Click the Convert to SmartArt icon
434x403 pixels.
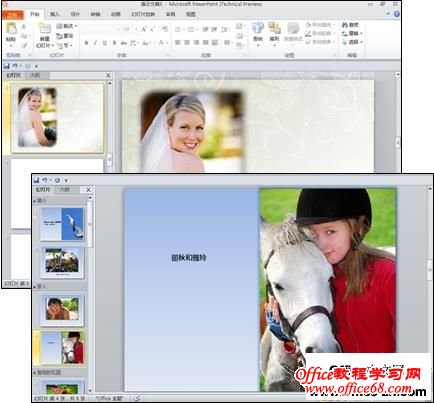(x=240, y=45)
